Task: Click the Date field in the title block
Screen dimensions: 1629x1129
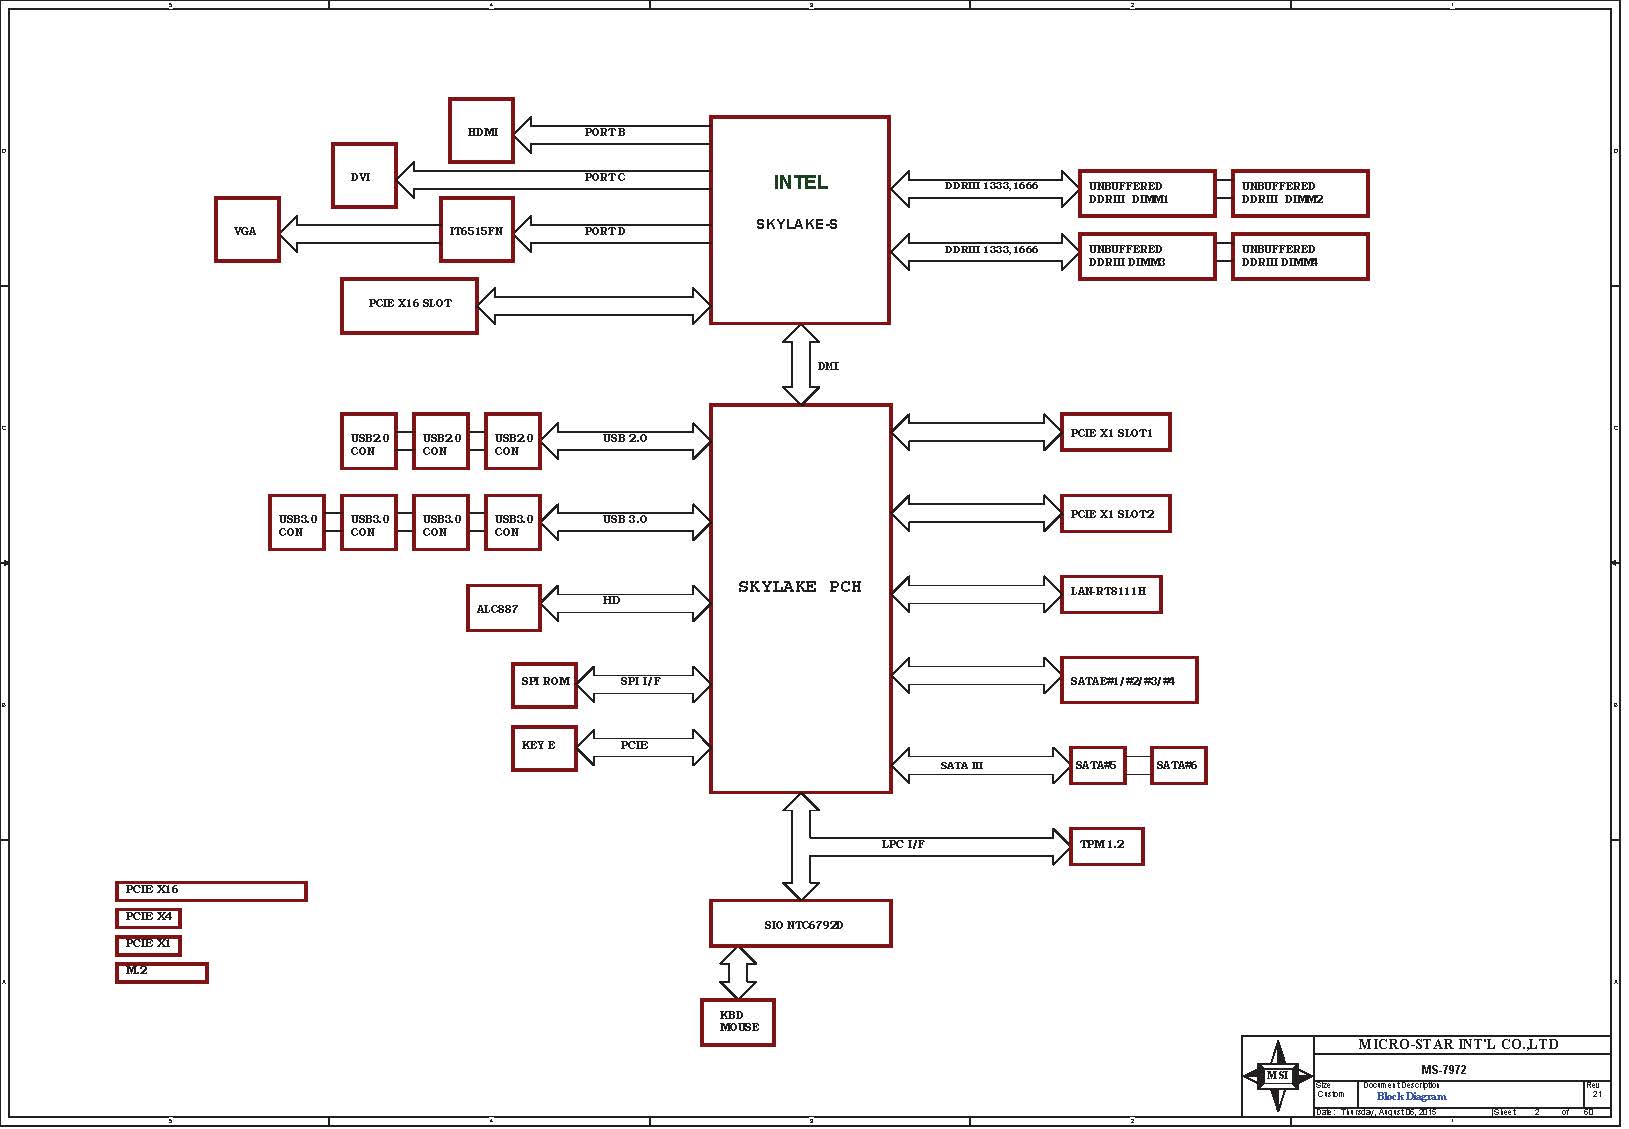Action: point(1401,1112)
